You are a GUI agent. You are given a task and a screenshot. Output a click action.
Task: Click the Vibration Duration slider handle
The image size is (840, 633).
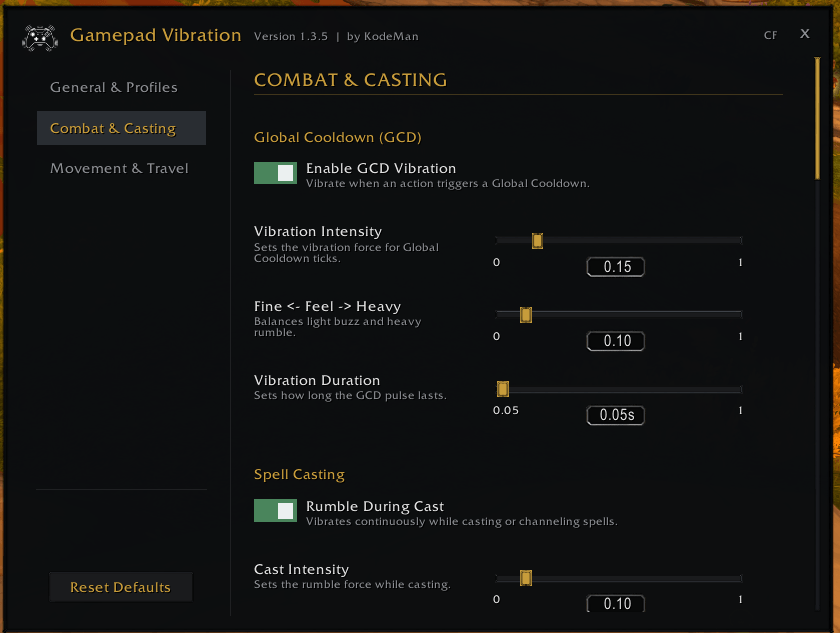(x=502, y=389)
